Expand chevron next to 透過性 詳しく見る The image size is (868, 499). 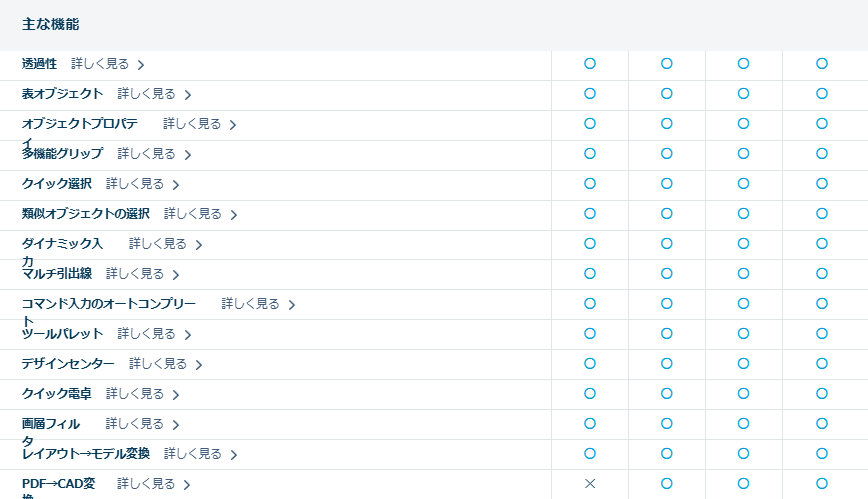141,65
